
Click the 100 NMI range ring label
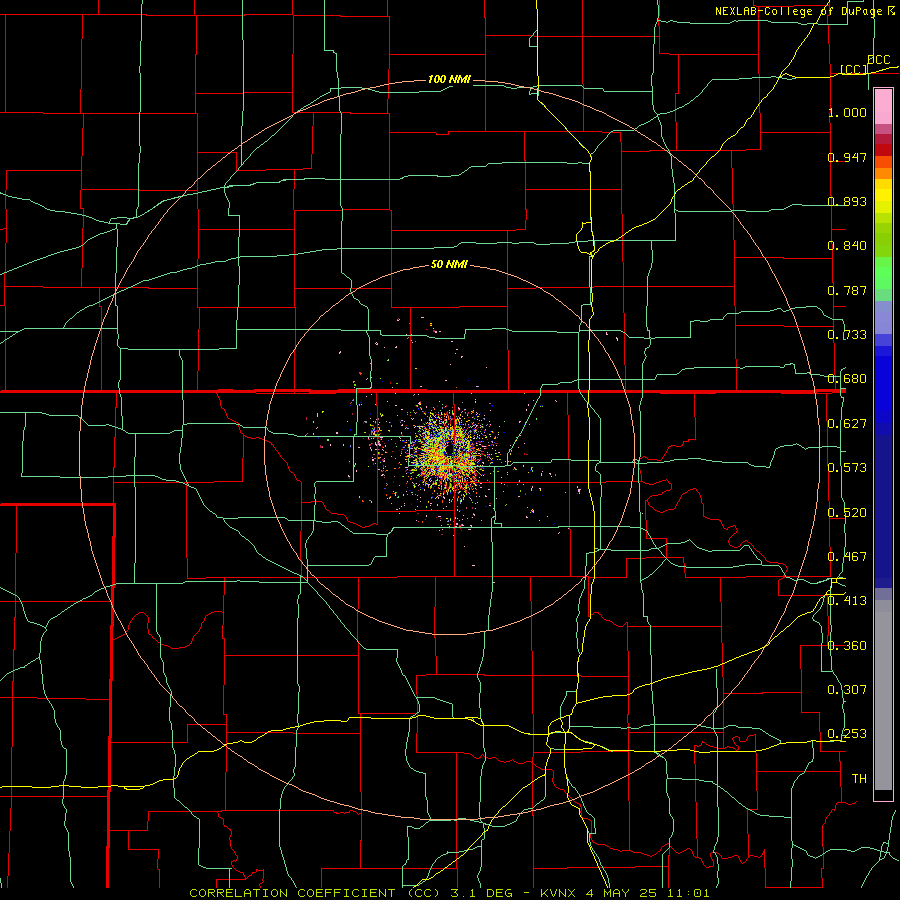point(449,79)
